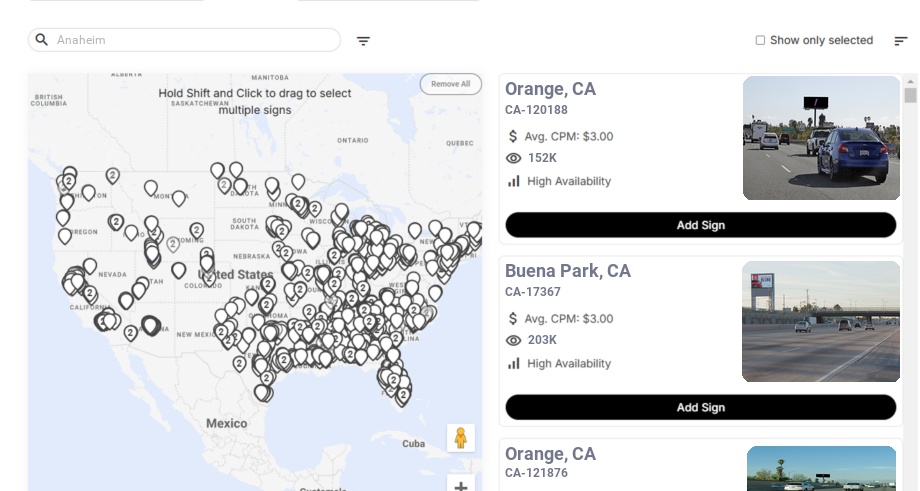Viewport: 920px width, 491px height.
Task: Click the Remove All button on map
Action: (450, 84)
